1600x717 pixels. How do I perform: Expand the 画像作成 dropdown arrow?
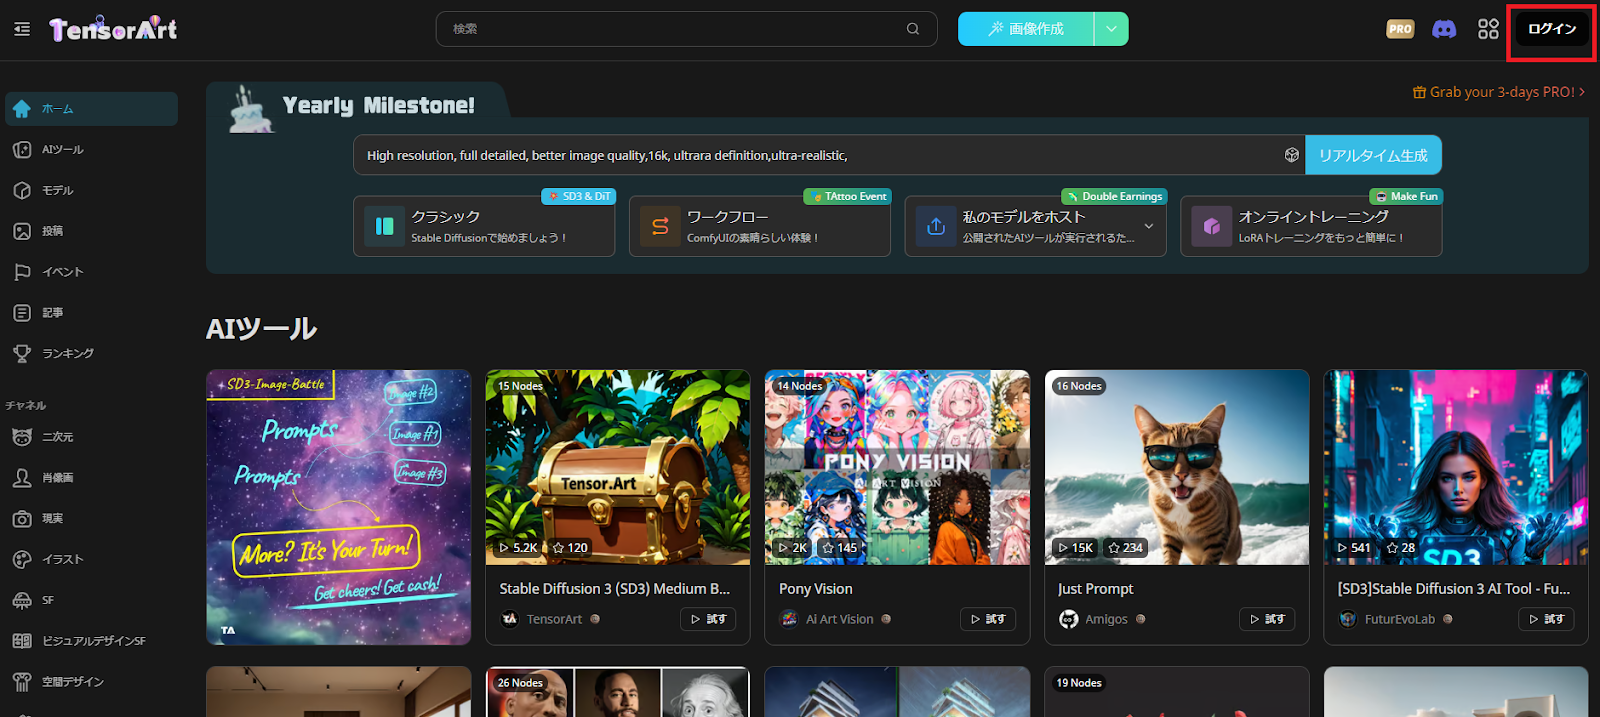click(x=1111, y=29)
